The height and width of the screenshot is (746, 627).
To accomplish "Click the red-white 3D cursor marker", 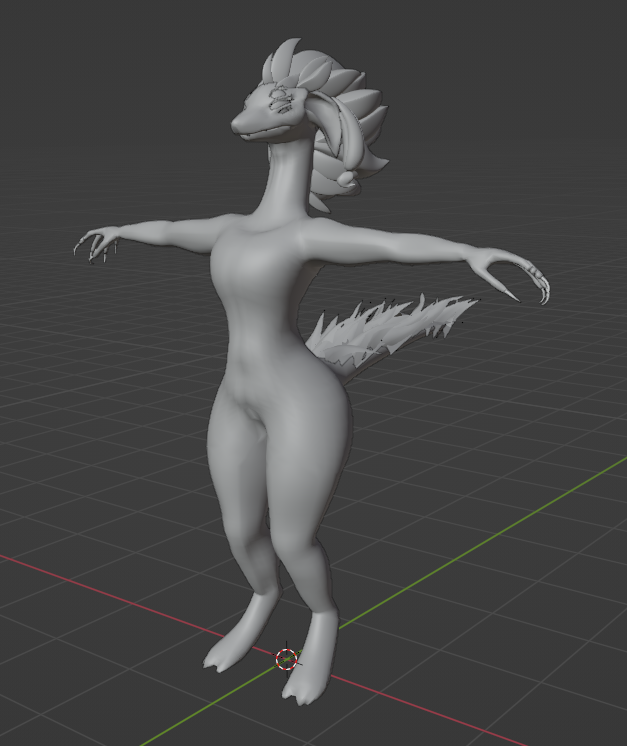I will tap(287, 659).
